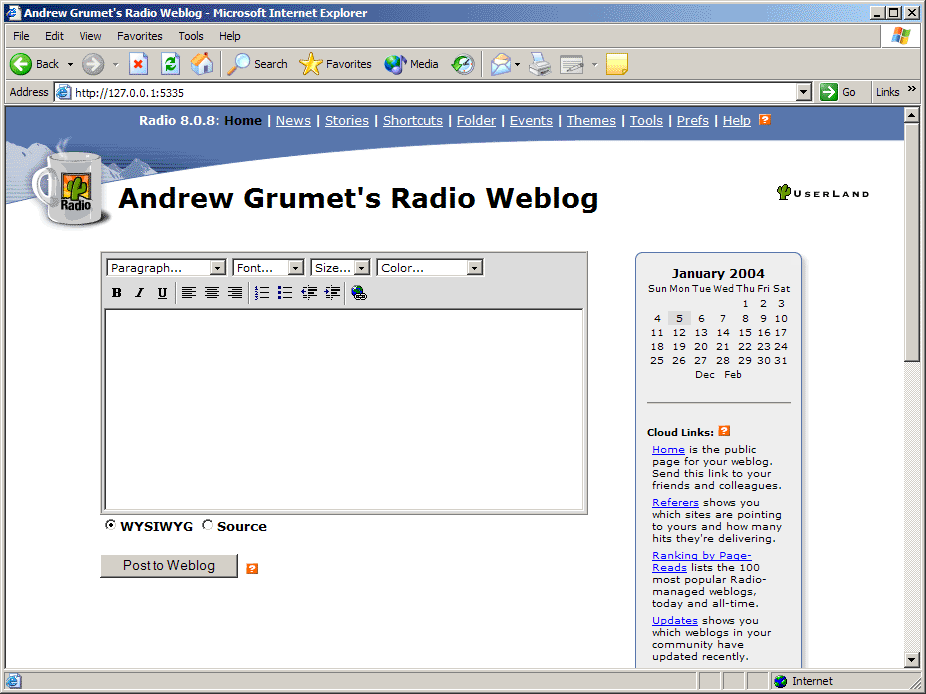Click the address bar URL field
The height and width of the screenshot is (694, 926).
pos(425,92)
